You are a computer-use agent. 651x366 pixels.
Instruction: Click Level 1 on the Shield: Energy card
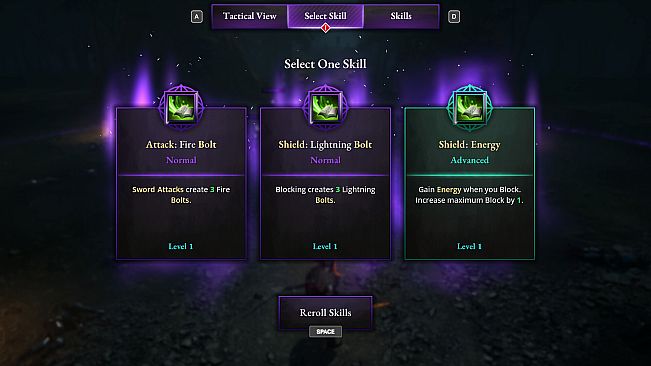point(470,246)
